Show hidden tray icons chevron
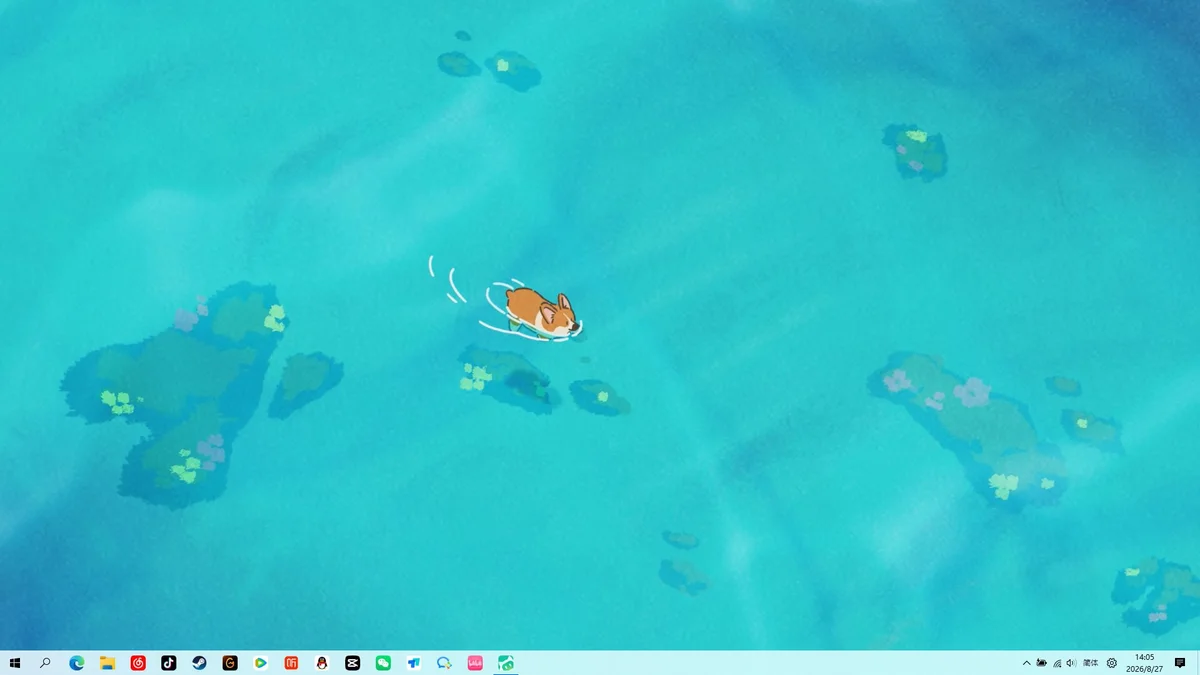Image resolution: width=1200 pixels, height=675 pixels. click(x=1026, y=663)
